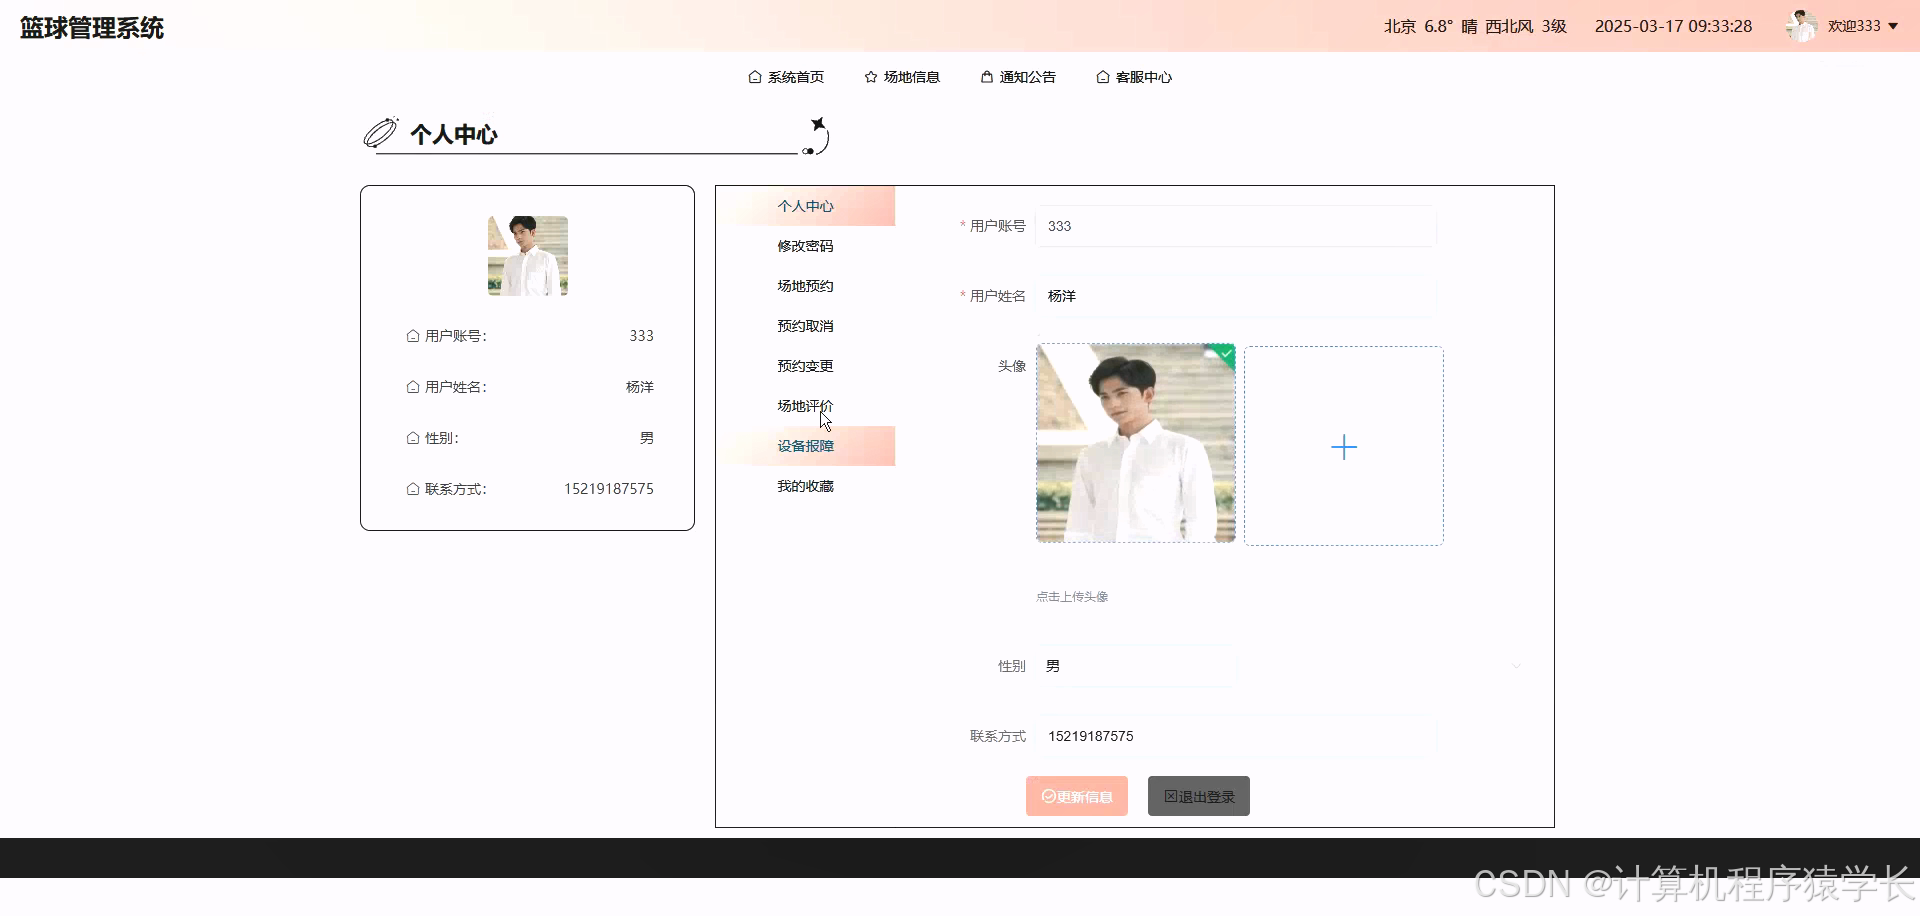
Task: Click the exit icon on 退出登录 button
Action: [x=1172, y=795]
